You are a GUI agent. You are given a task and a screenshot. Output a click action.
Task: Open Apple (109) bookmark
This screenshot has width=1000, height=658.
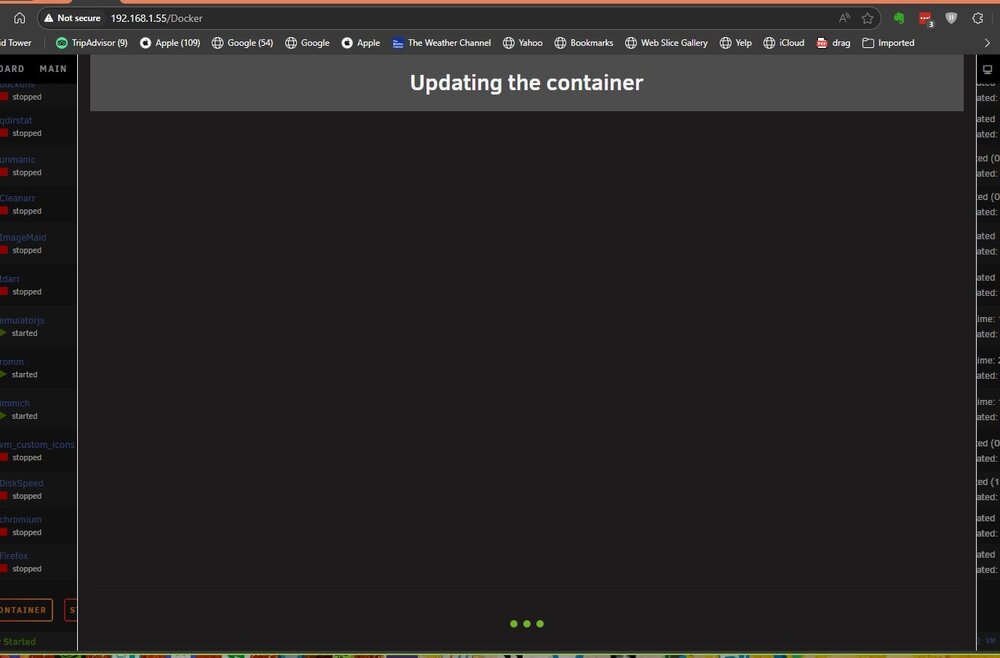click(170, 43)
